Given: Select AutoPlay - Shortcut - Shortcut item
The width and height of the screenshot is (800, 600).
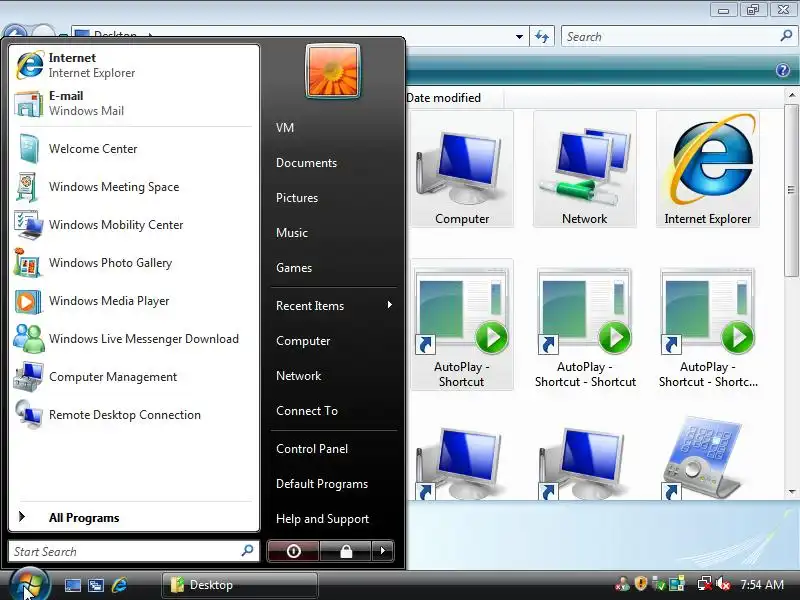Looking at the screenshot, I should pos(585,325).
